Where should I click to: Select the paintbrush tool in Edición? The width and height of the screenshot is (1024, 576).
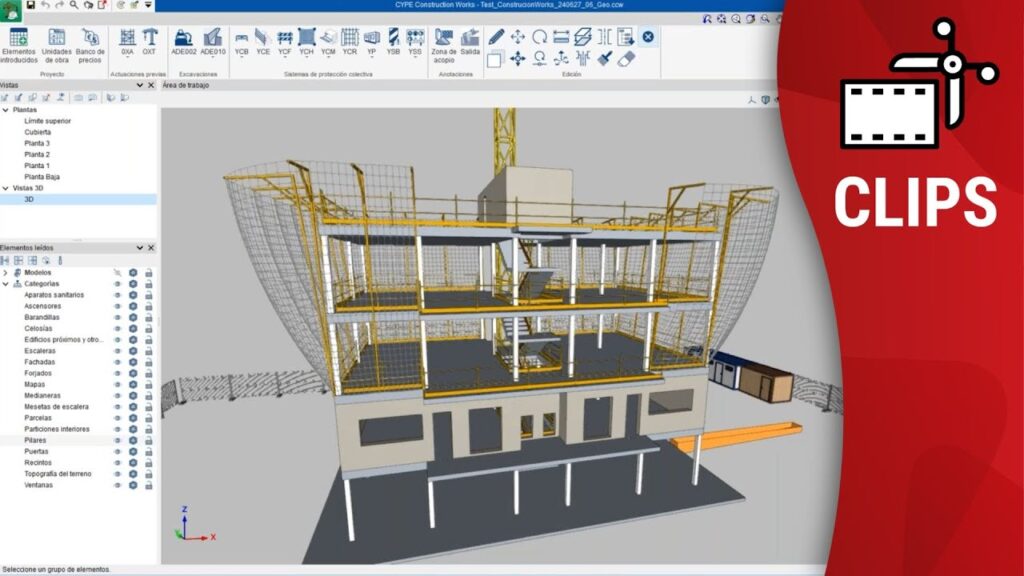pos(604,59)
